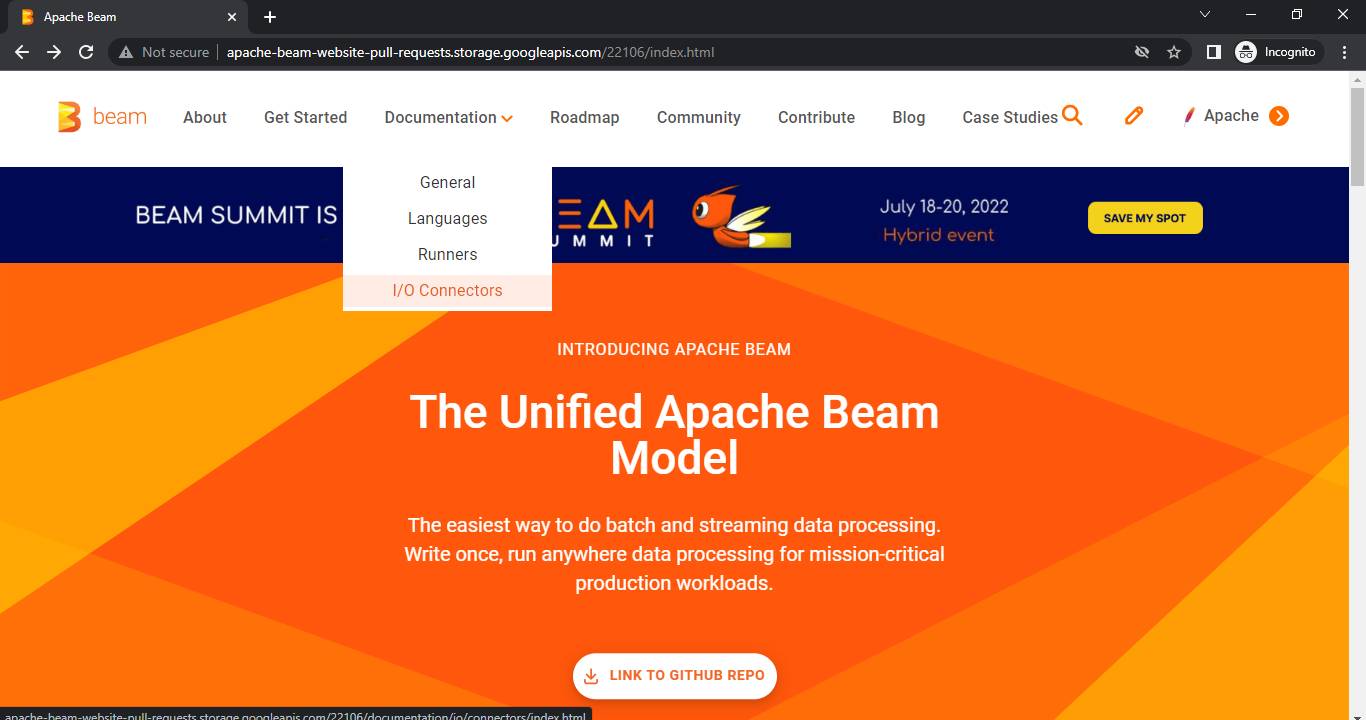This screenshot has height=720, width=1366.
Task: Open the search with the magnifying glass icon
Action: (x=1073, y=115)
